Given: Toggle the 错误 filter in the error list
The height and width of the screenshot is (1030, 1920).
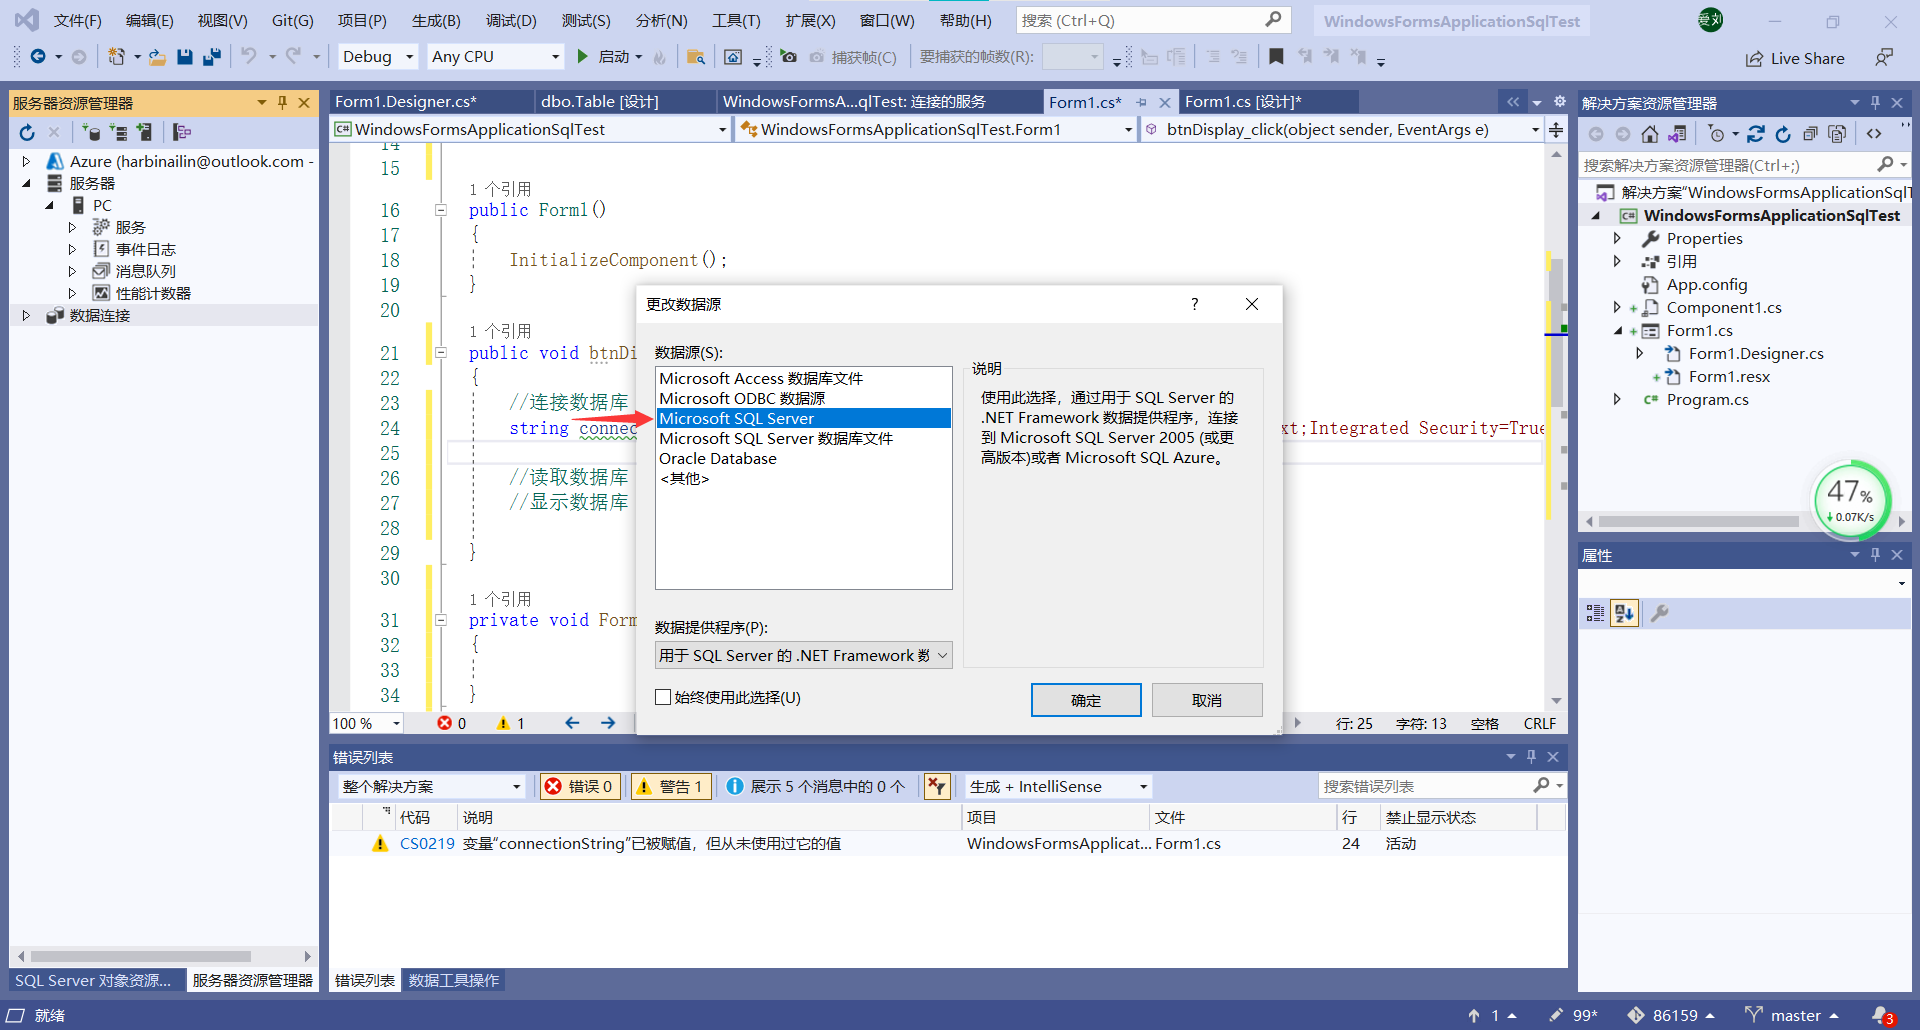Looking at the screenshot, I should (x=579, y=786).
